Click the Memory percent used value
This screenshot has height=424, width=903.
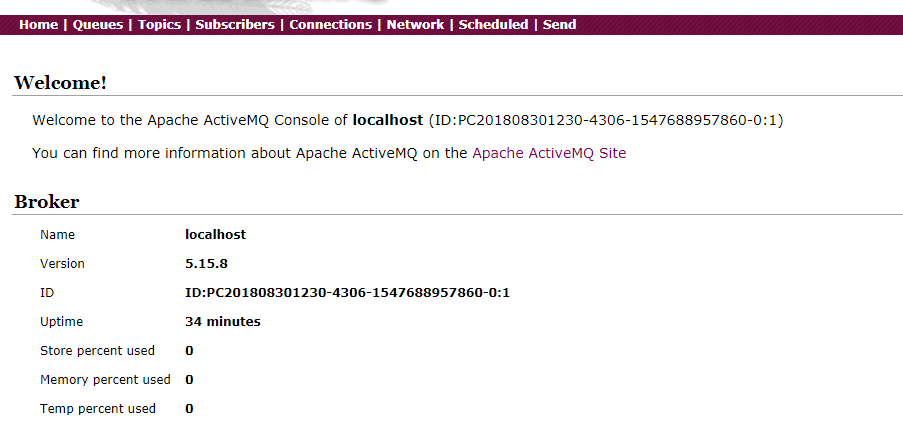tap(189, 380)
